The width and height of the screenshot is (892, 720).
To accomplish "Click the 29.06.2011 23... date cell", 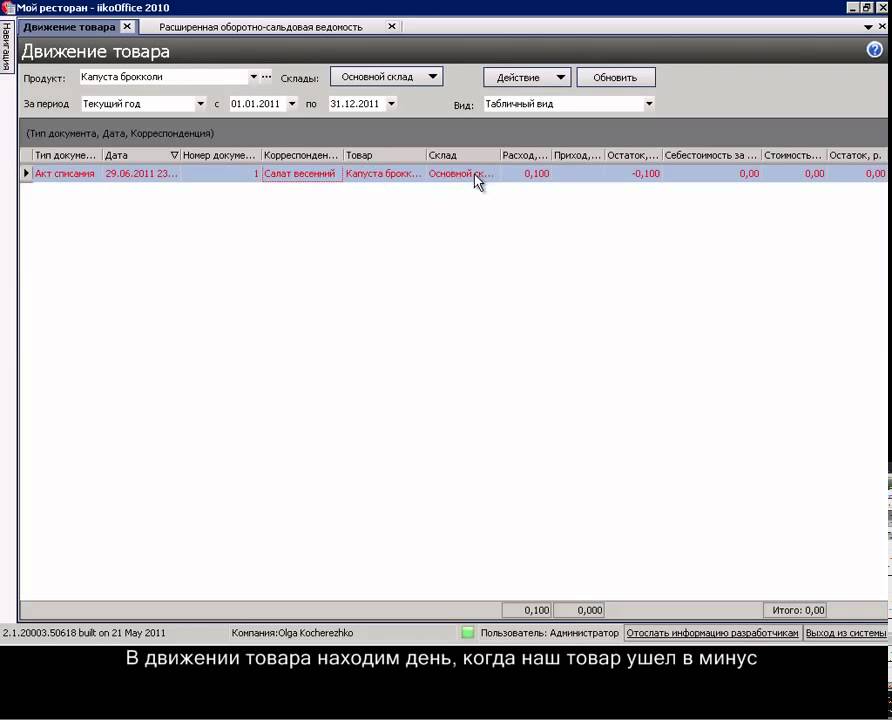I will click(141, 173).
